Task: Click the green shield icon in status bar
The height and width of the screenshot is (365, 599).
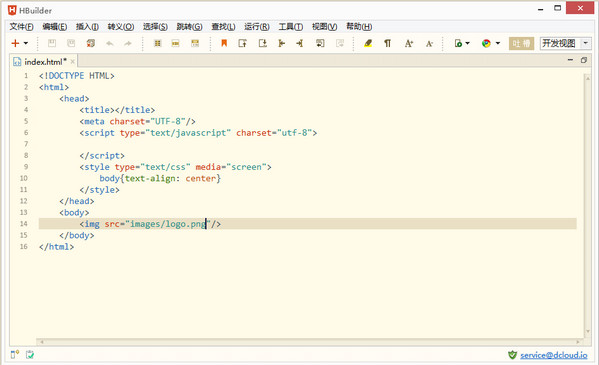Action: (x=512, y=355)
